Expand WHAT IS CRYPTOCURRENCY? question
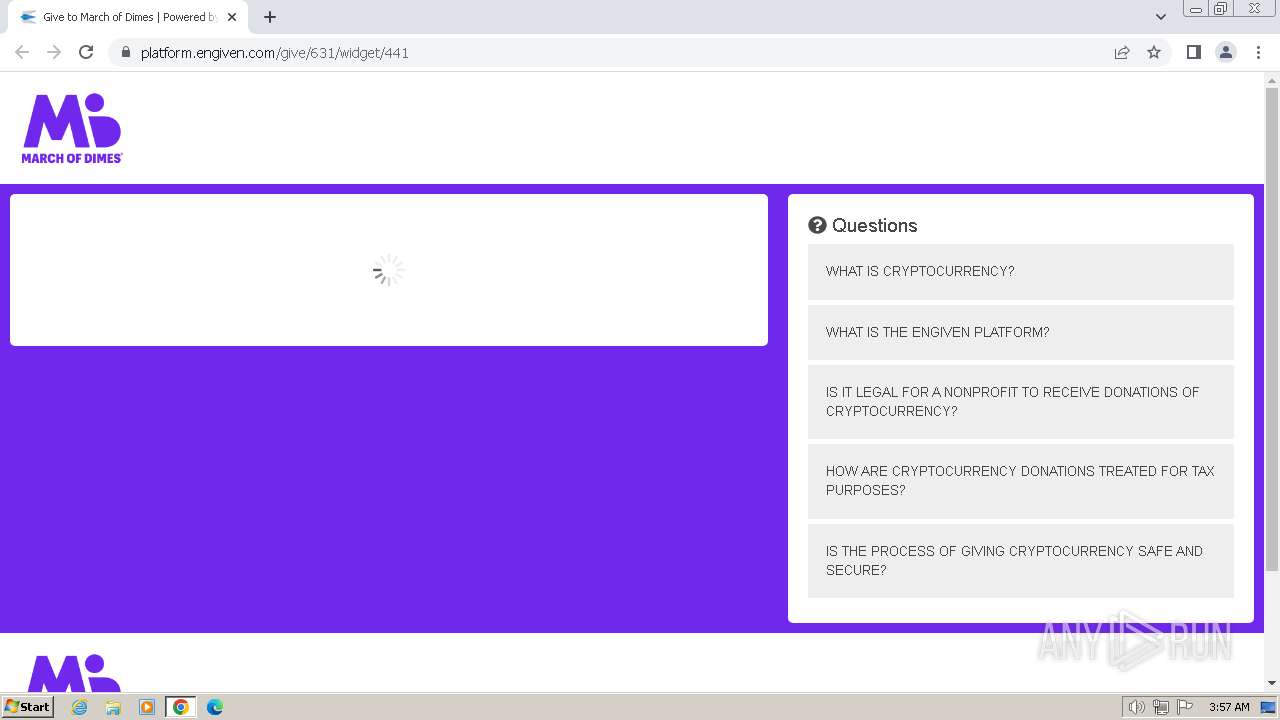Viewport: 1280px width, 720px height. (x=1021, y=271)
